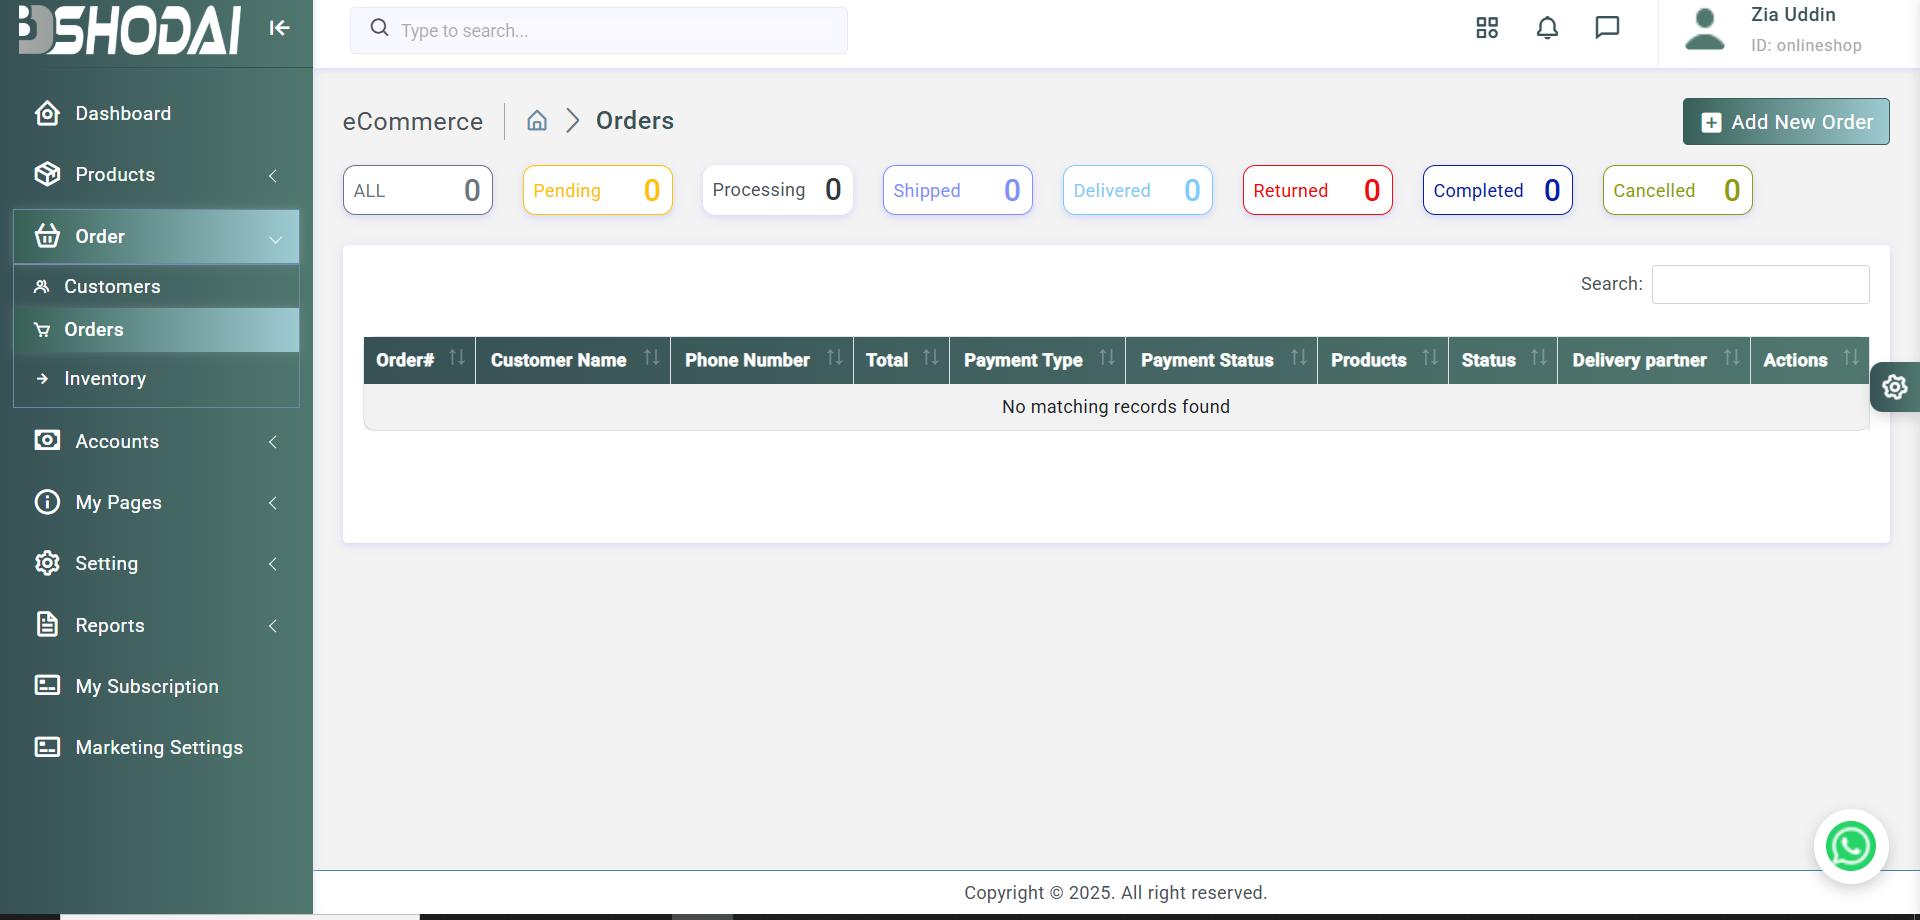
Task: Filter orders by Pending status
Action: [597, 190]
